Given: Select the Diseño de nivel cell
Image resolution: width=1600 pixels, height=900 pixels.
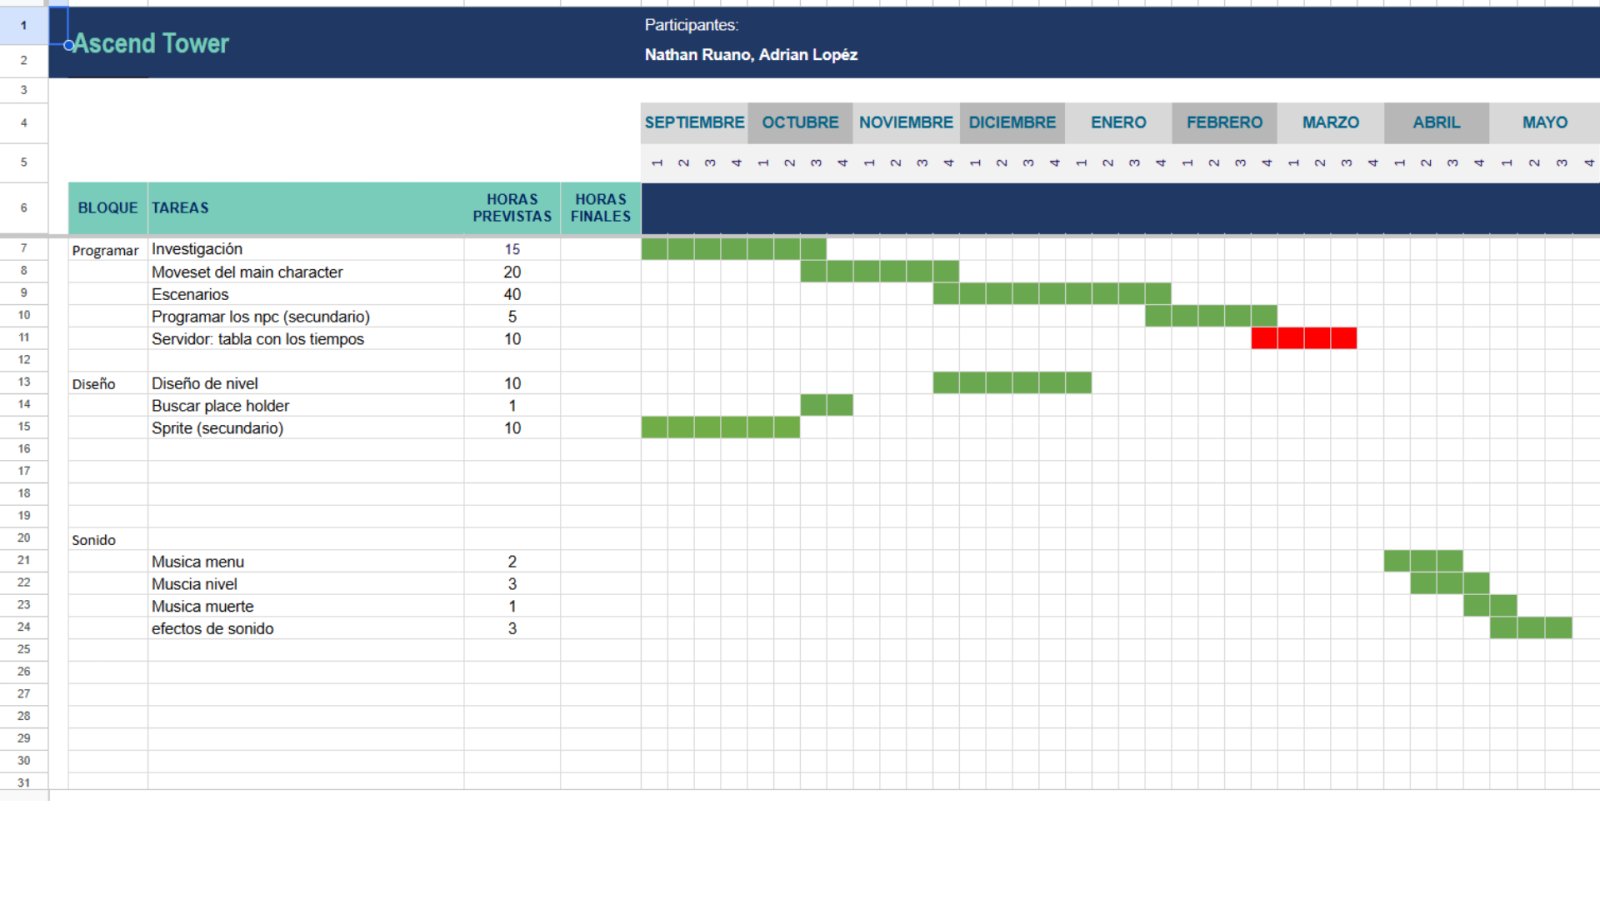Looking at the screenshot, I should 306,383.
